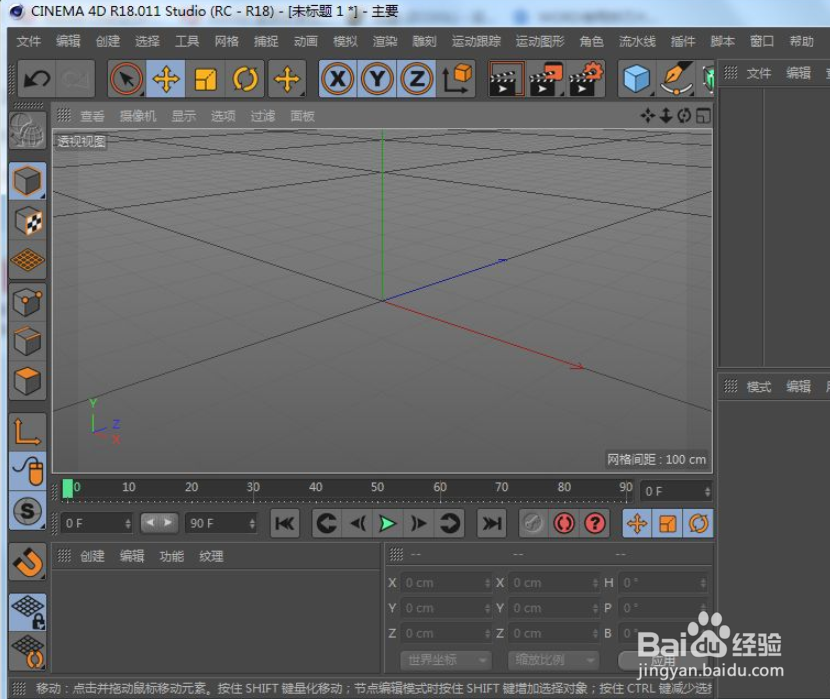Click Render to Picture Viewer icon

tap(546, 79)
